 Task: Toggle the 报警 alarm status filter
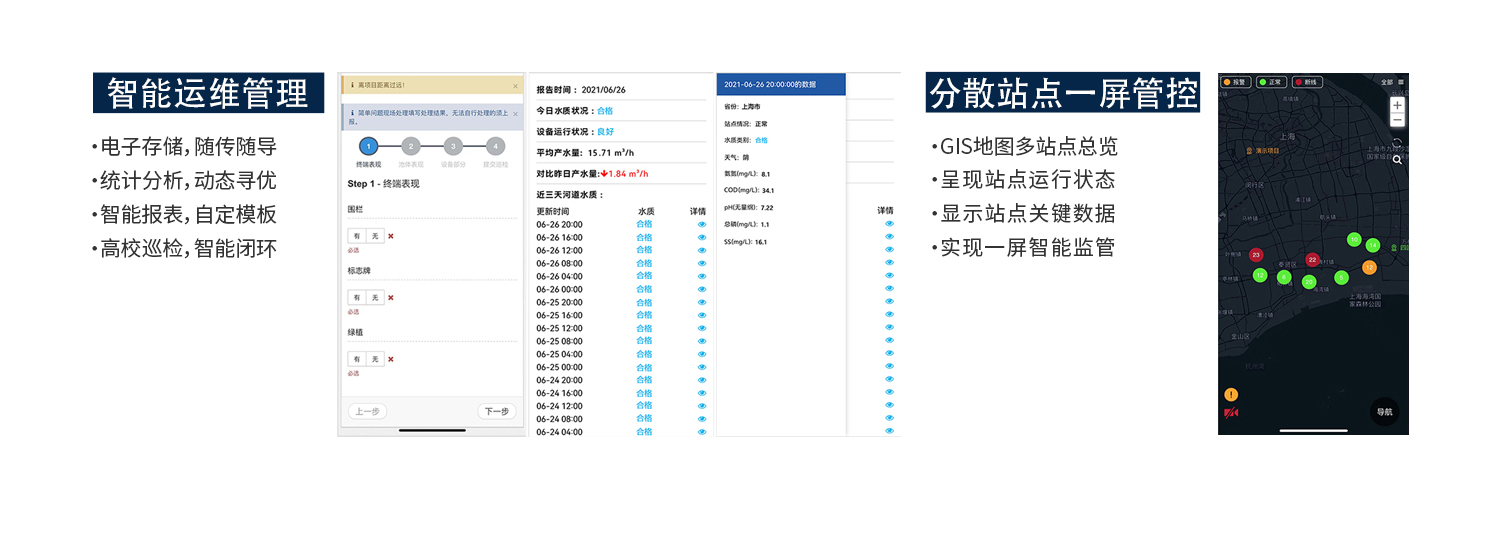pos(1236,82)
